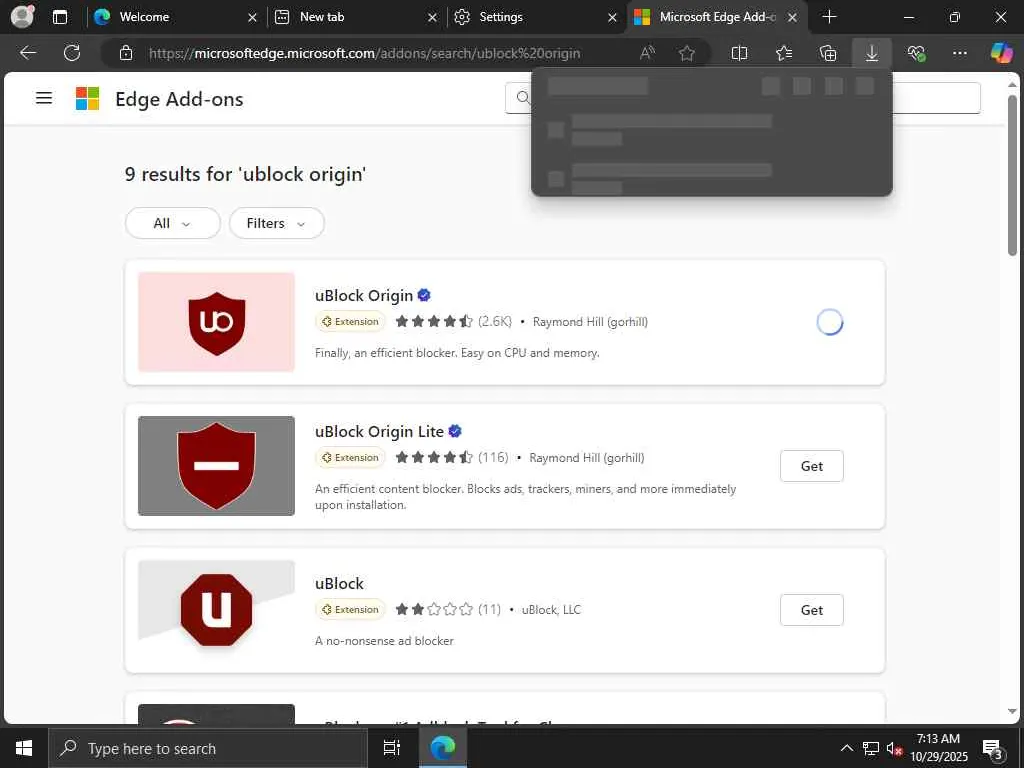
Task: Click the uBlock Origin shield thumbnail
Action: coord(216,322)
